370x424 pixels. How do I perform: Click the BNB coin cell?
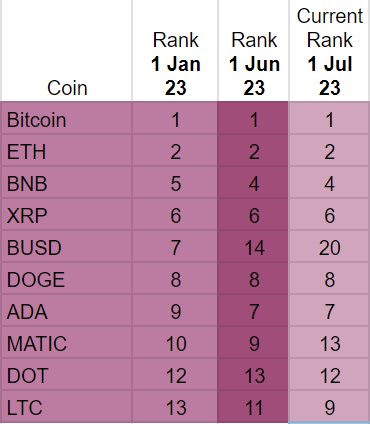(x=67, y=182)
